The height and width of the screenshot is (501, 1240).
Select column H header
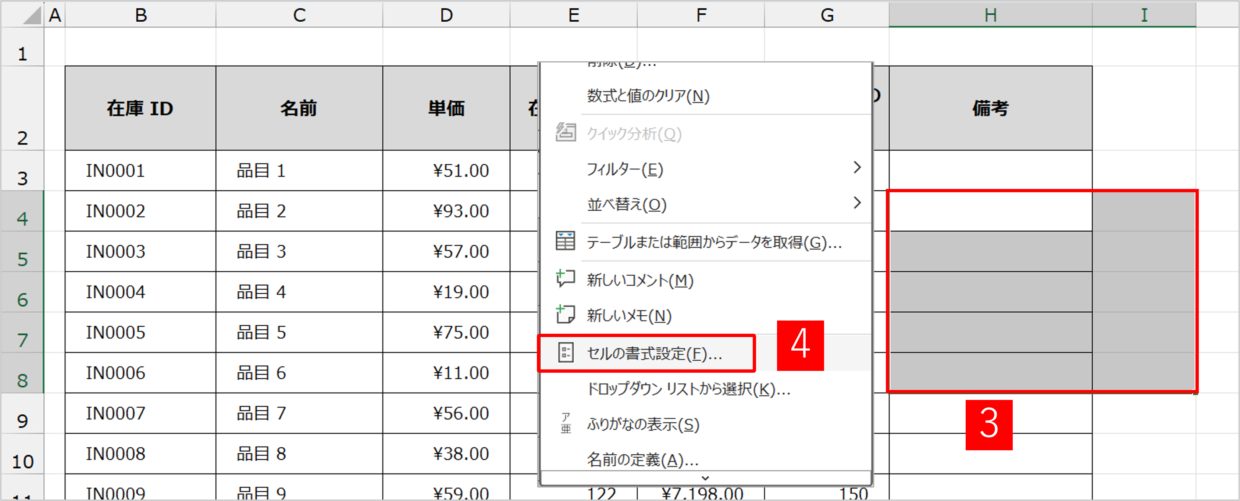pyautogui.click(x=990, y=14)
